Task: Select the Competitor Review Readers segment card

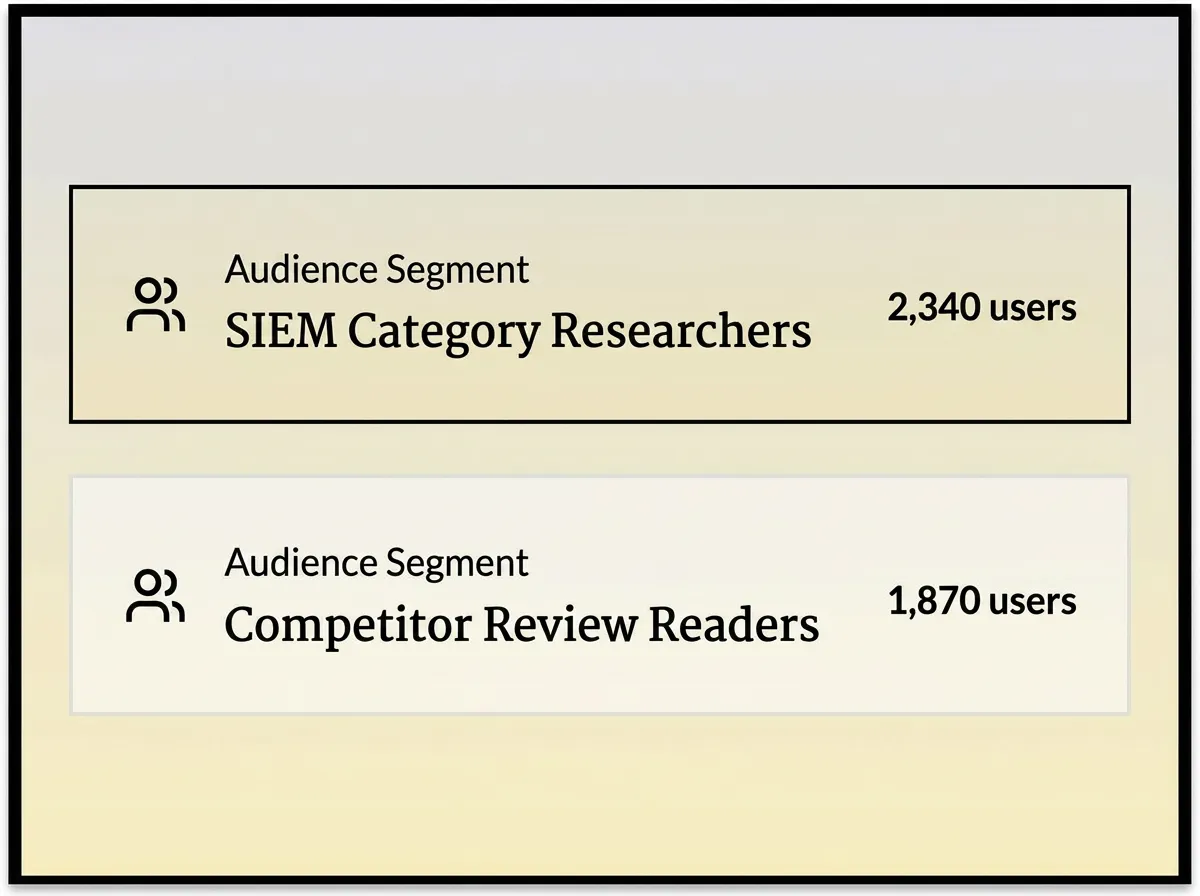Action: pyautogui.click(x=600, y=596)
